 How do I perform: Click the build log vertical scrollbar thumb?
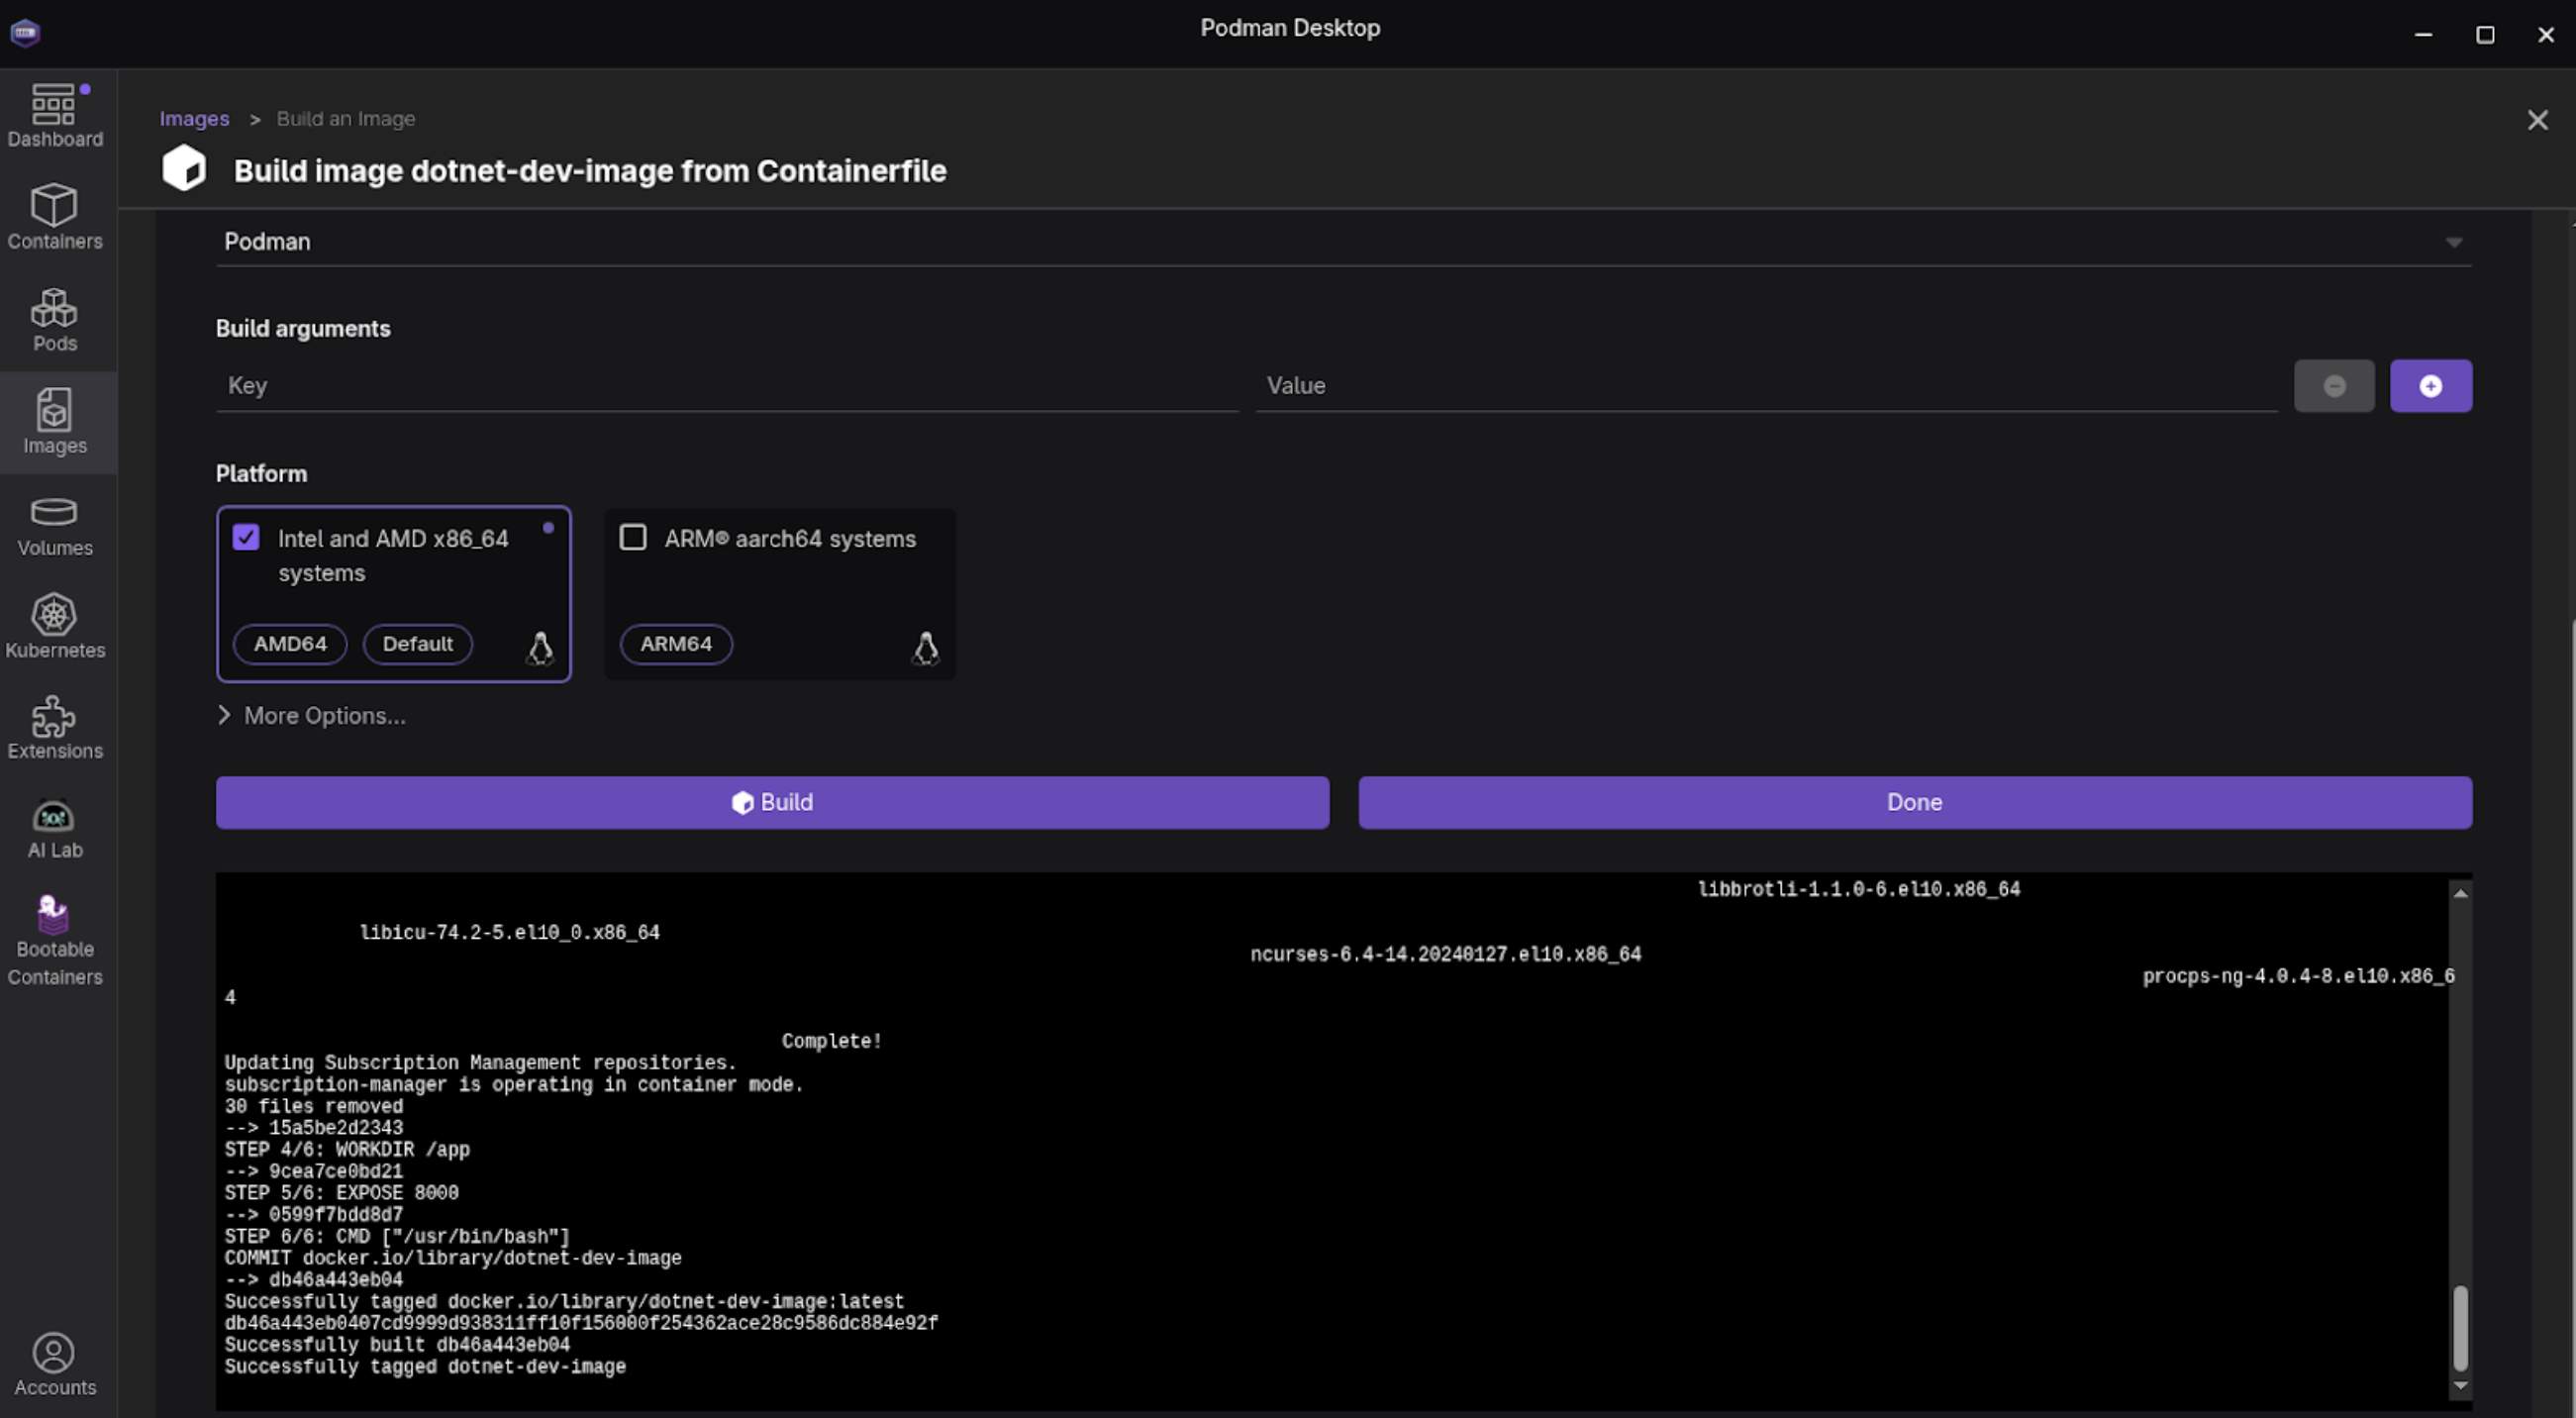2460,1328
